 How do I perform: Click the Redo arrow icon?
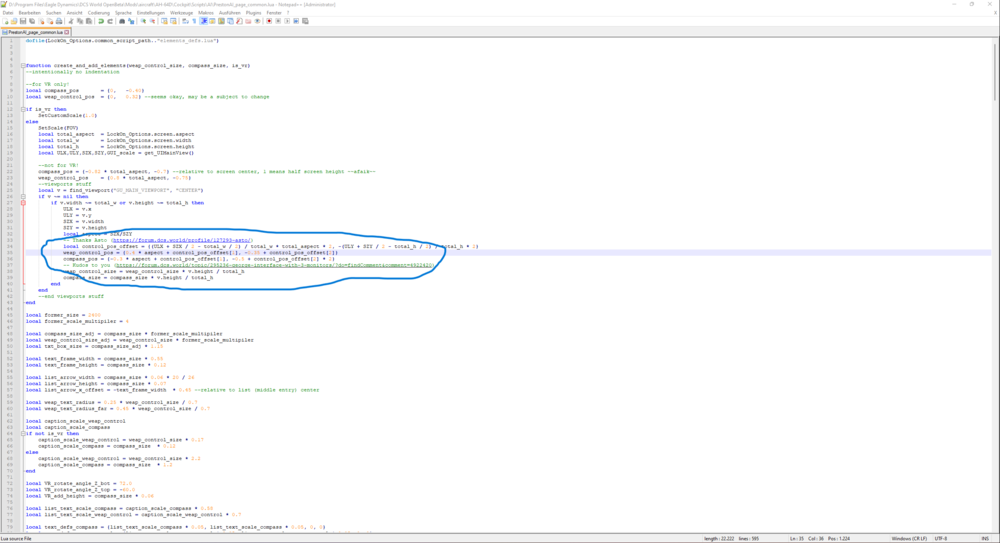tap(110, 21)
